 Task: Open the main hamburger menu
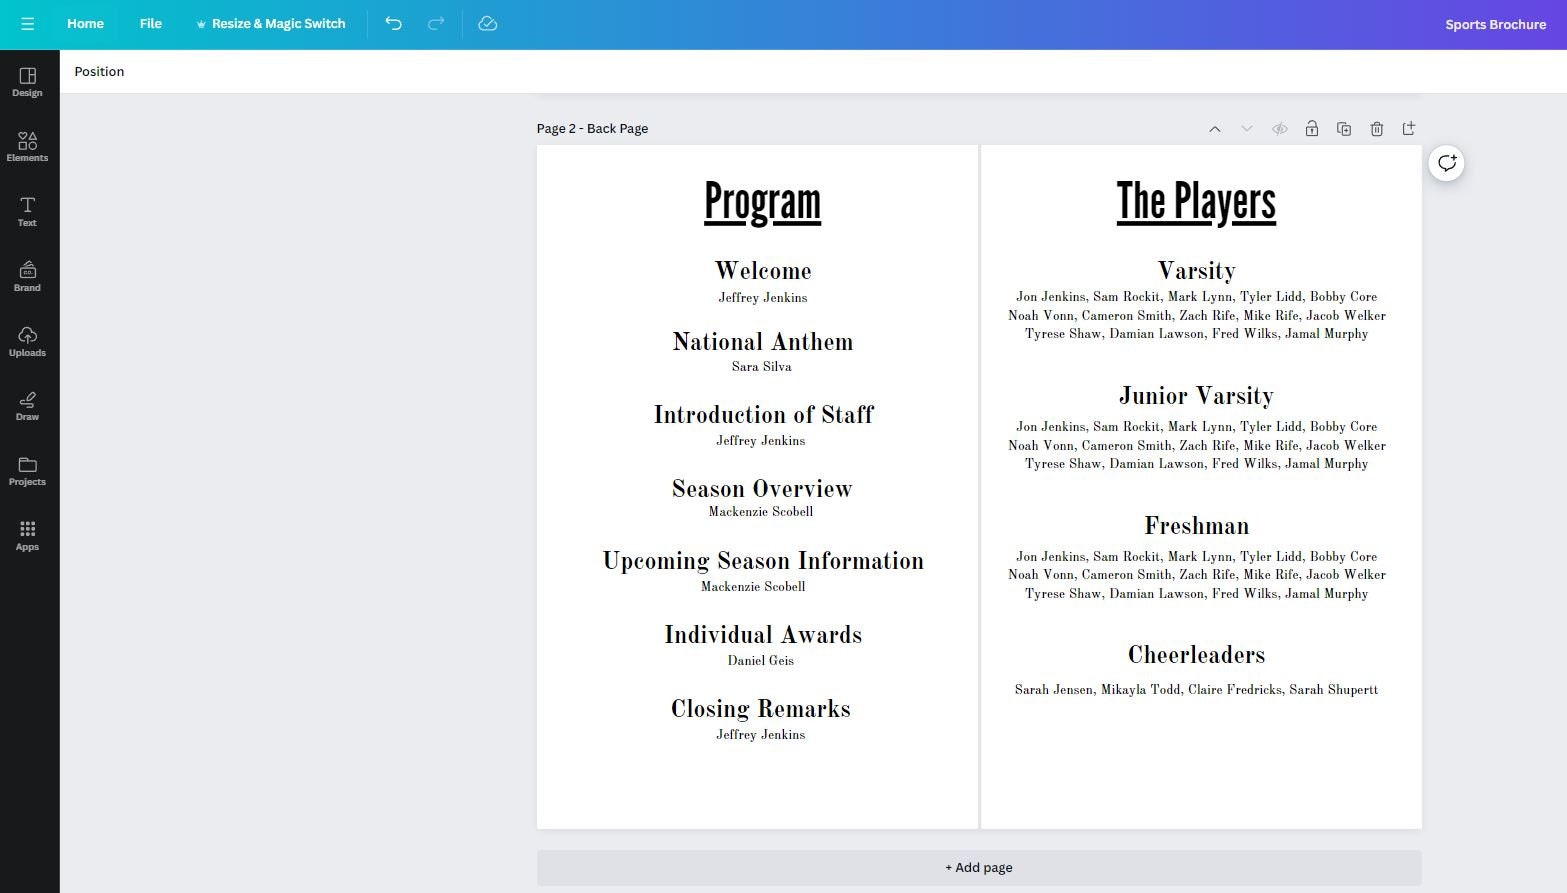click(28, 23)
